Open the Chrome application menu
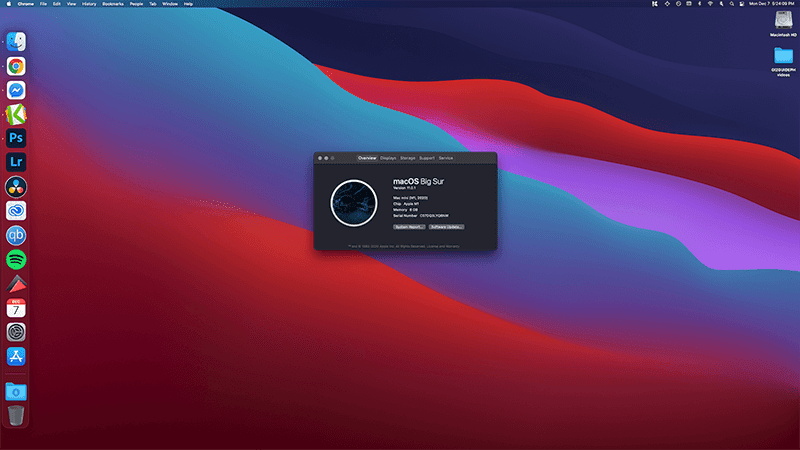800x450 pixels. tap(26, 4)
